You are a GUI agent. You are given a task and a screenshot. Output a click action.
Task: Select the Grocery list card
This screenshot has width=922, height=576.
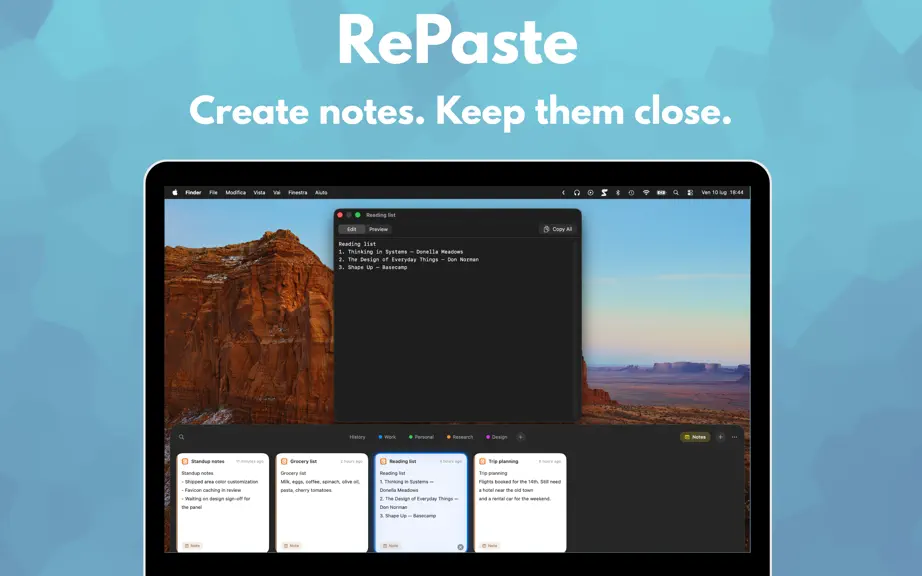click(x=322, y=503)
